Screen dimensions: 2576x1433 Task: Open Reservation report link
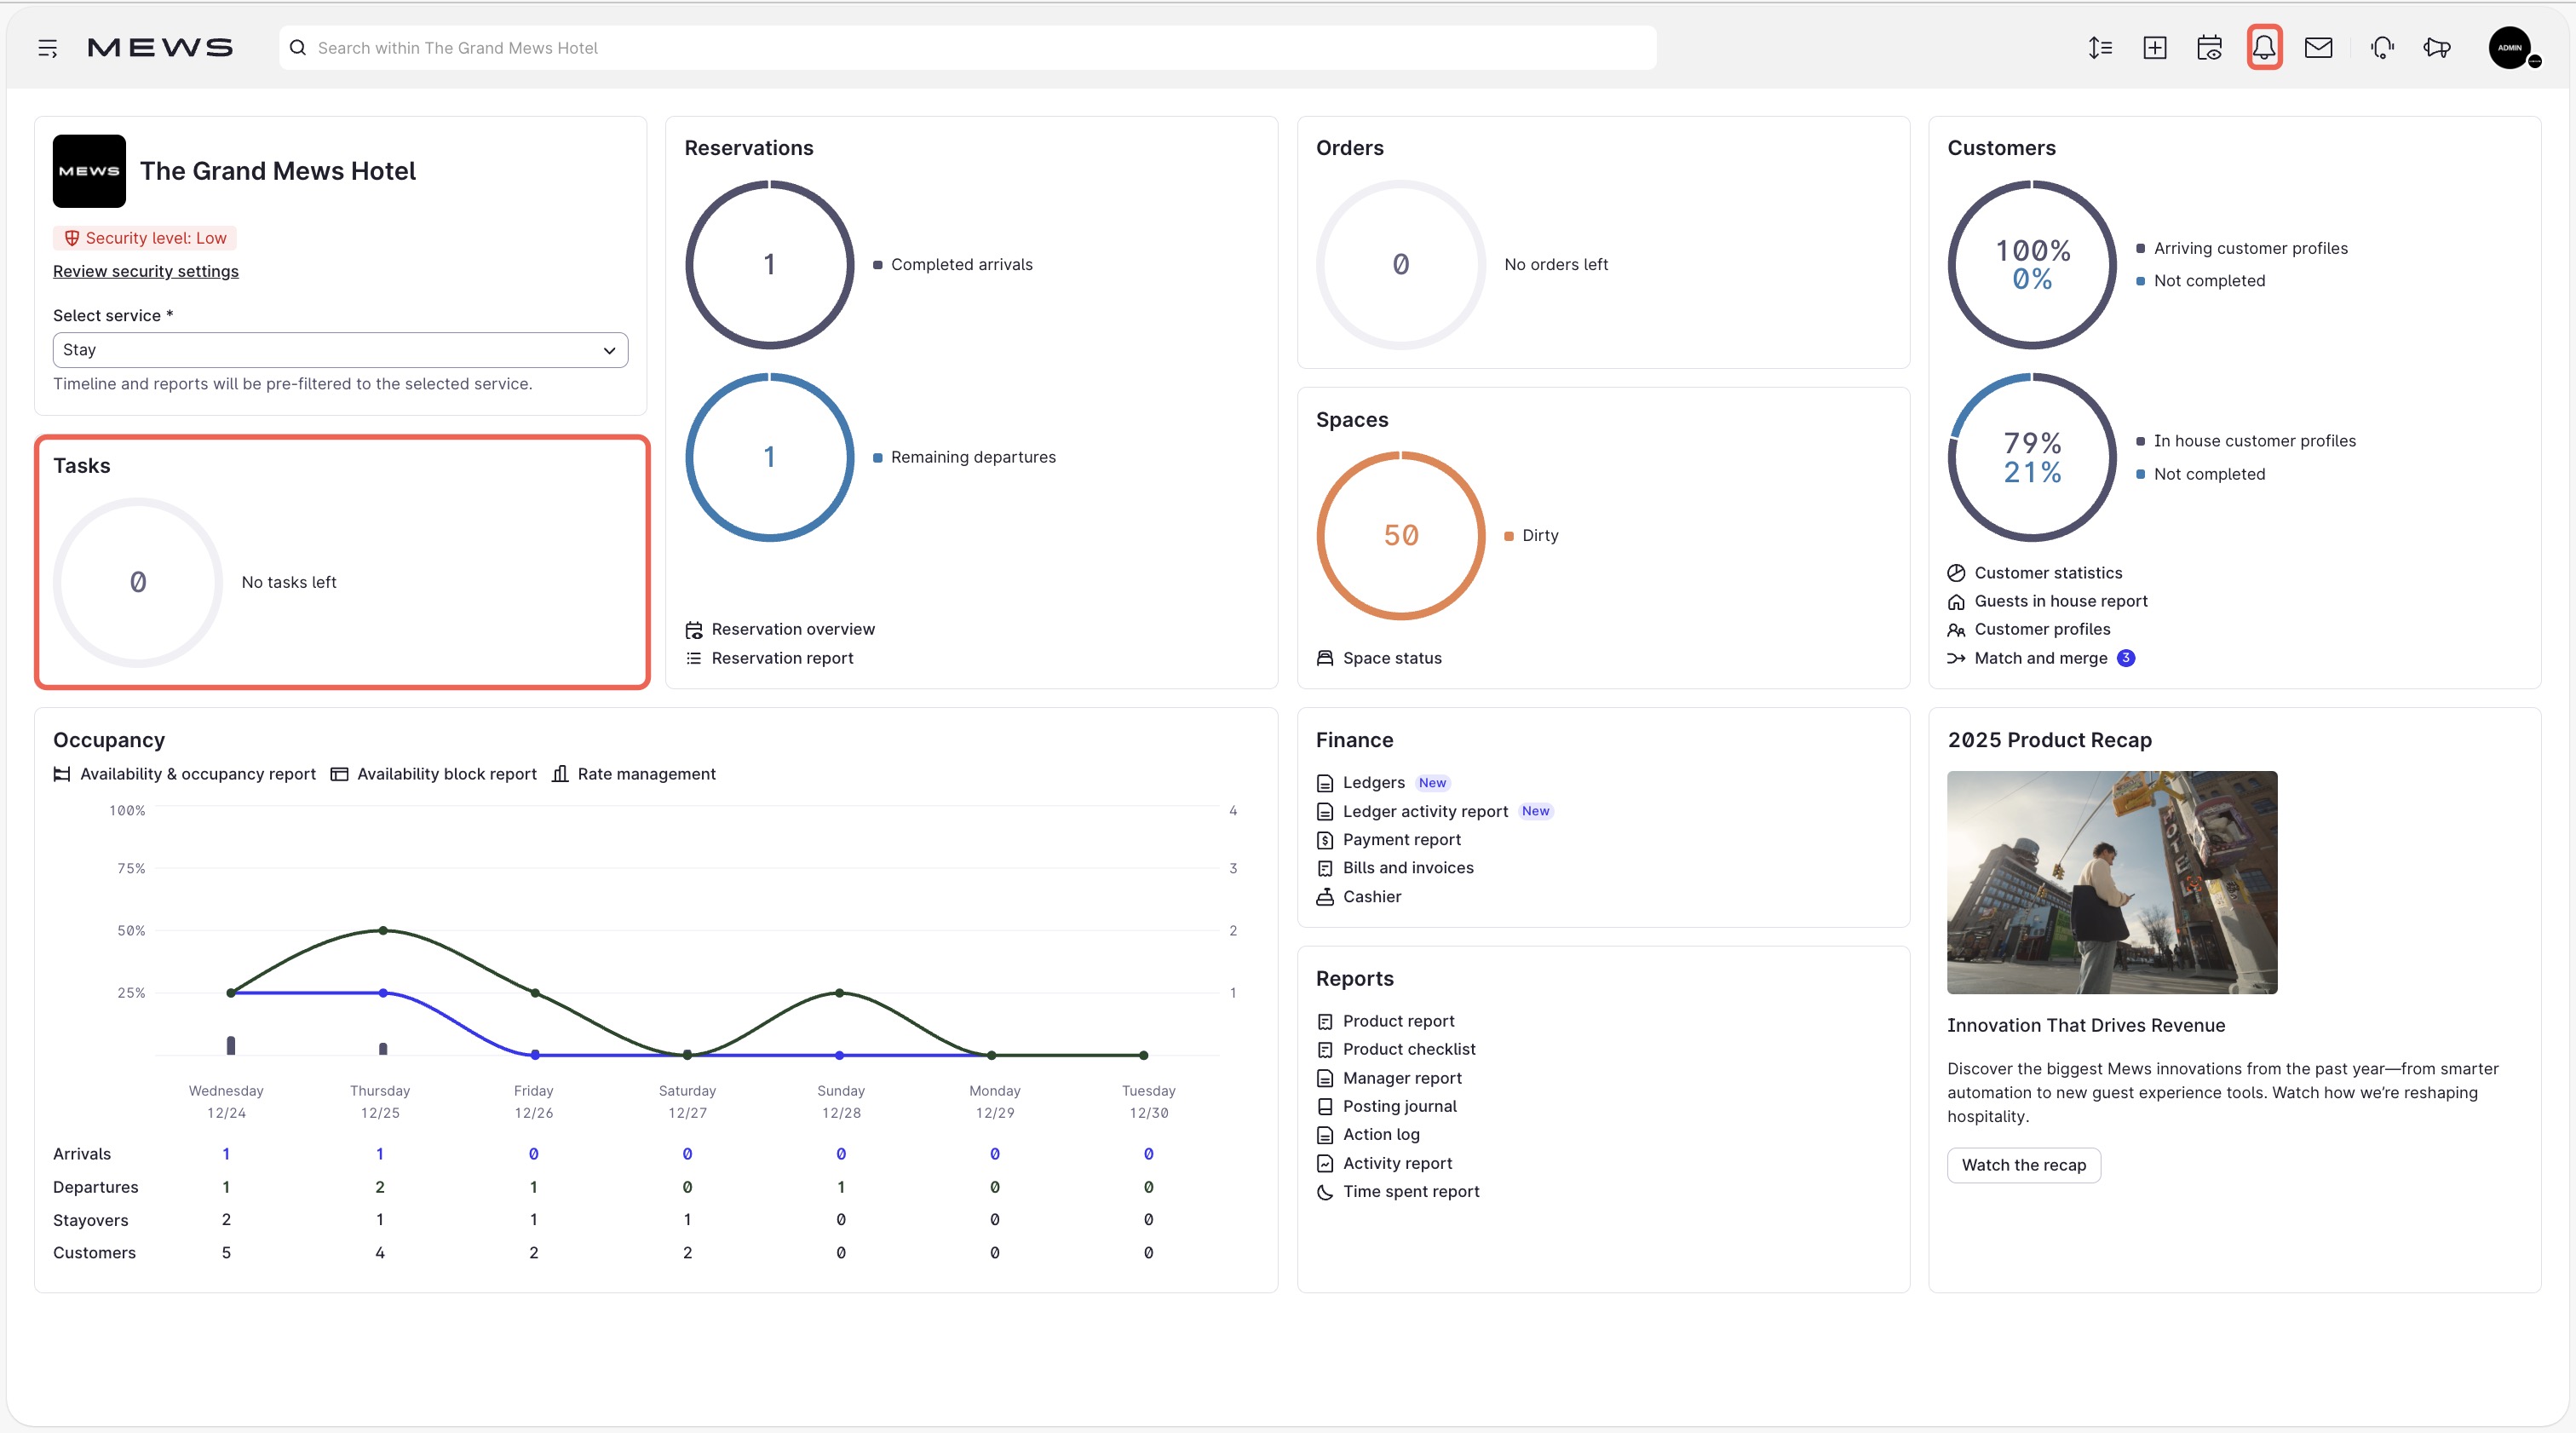[x=782, y=658]
